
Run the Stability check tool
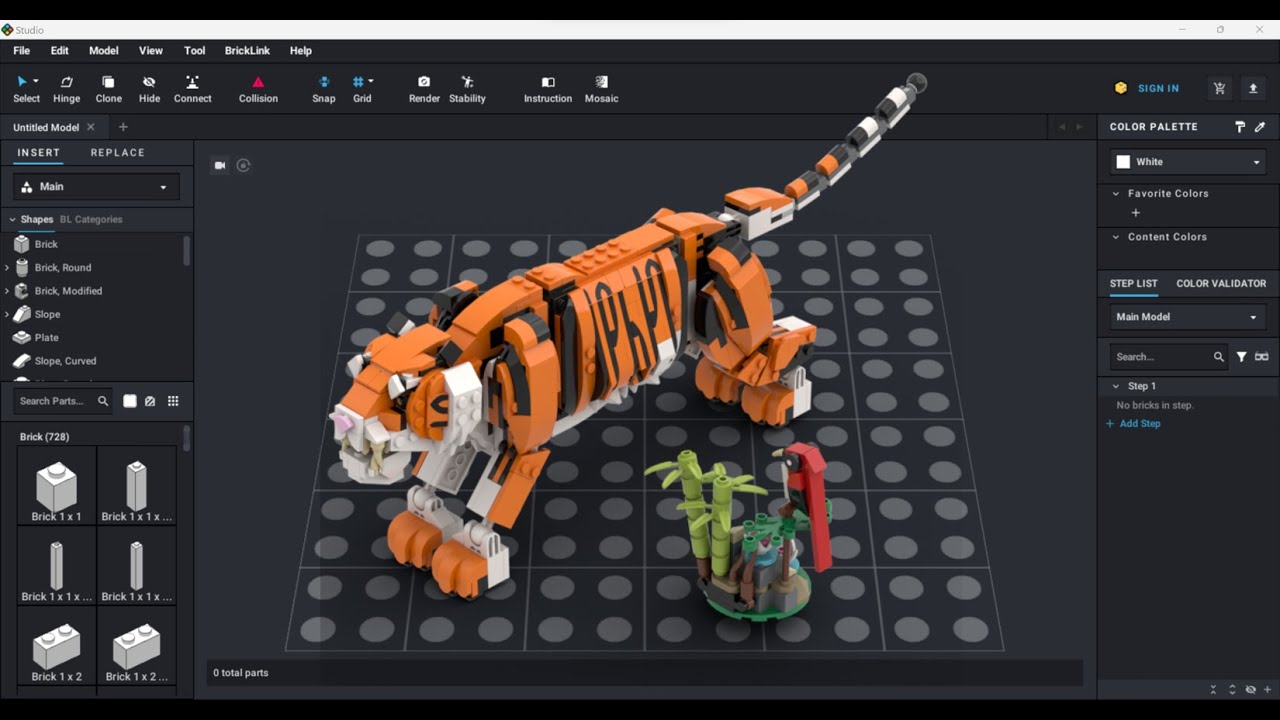pyautogui.click(x=467, y=89)
